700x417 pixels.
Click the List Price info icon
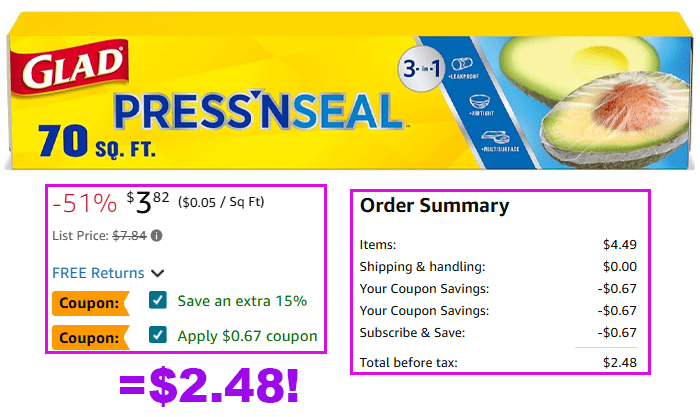tap(157, 236)
